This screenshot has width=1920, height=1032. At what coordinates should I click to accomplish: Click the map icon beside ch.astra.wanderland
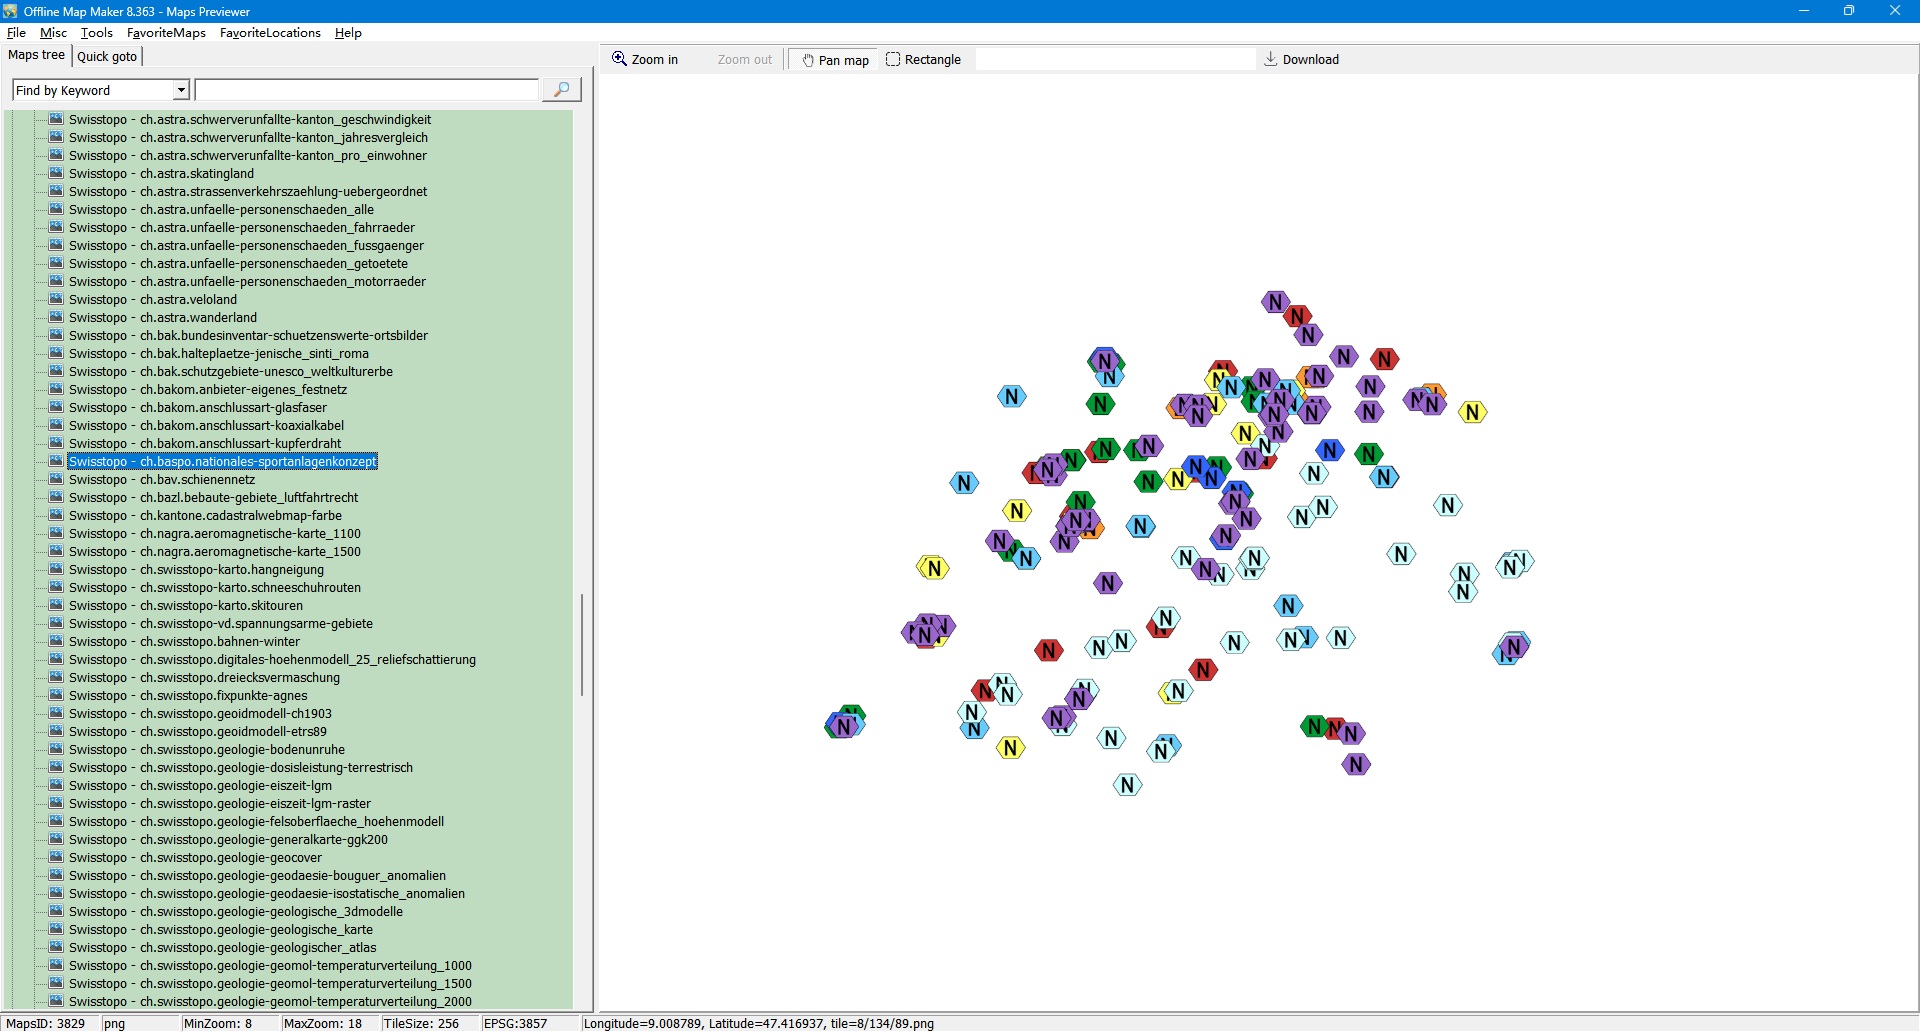[x=57, y=317]
